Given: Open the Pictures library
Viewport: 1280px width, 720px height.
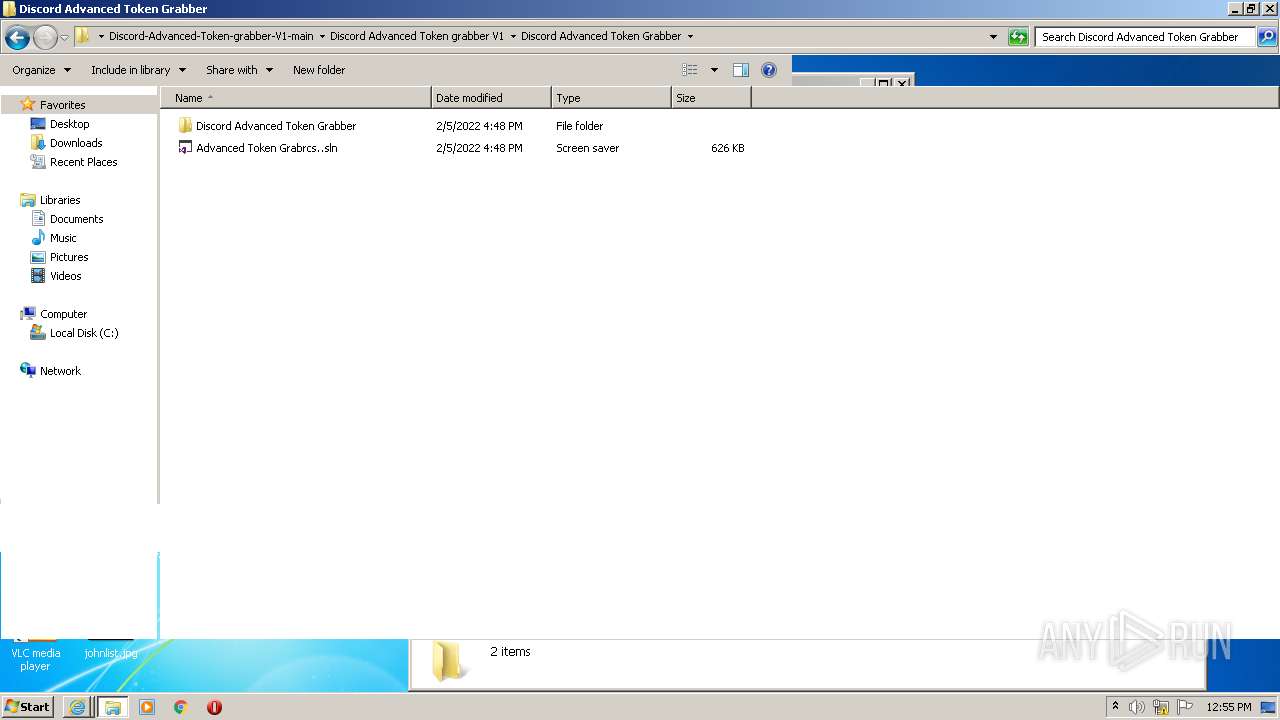Looking at the screenshot, I should click(x=69, y=257).
